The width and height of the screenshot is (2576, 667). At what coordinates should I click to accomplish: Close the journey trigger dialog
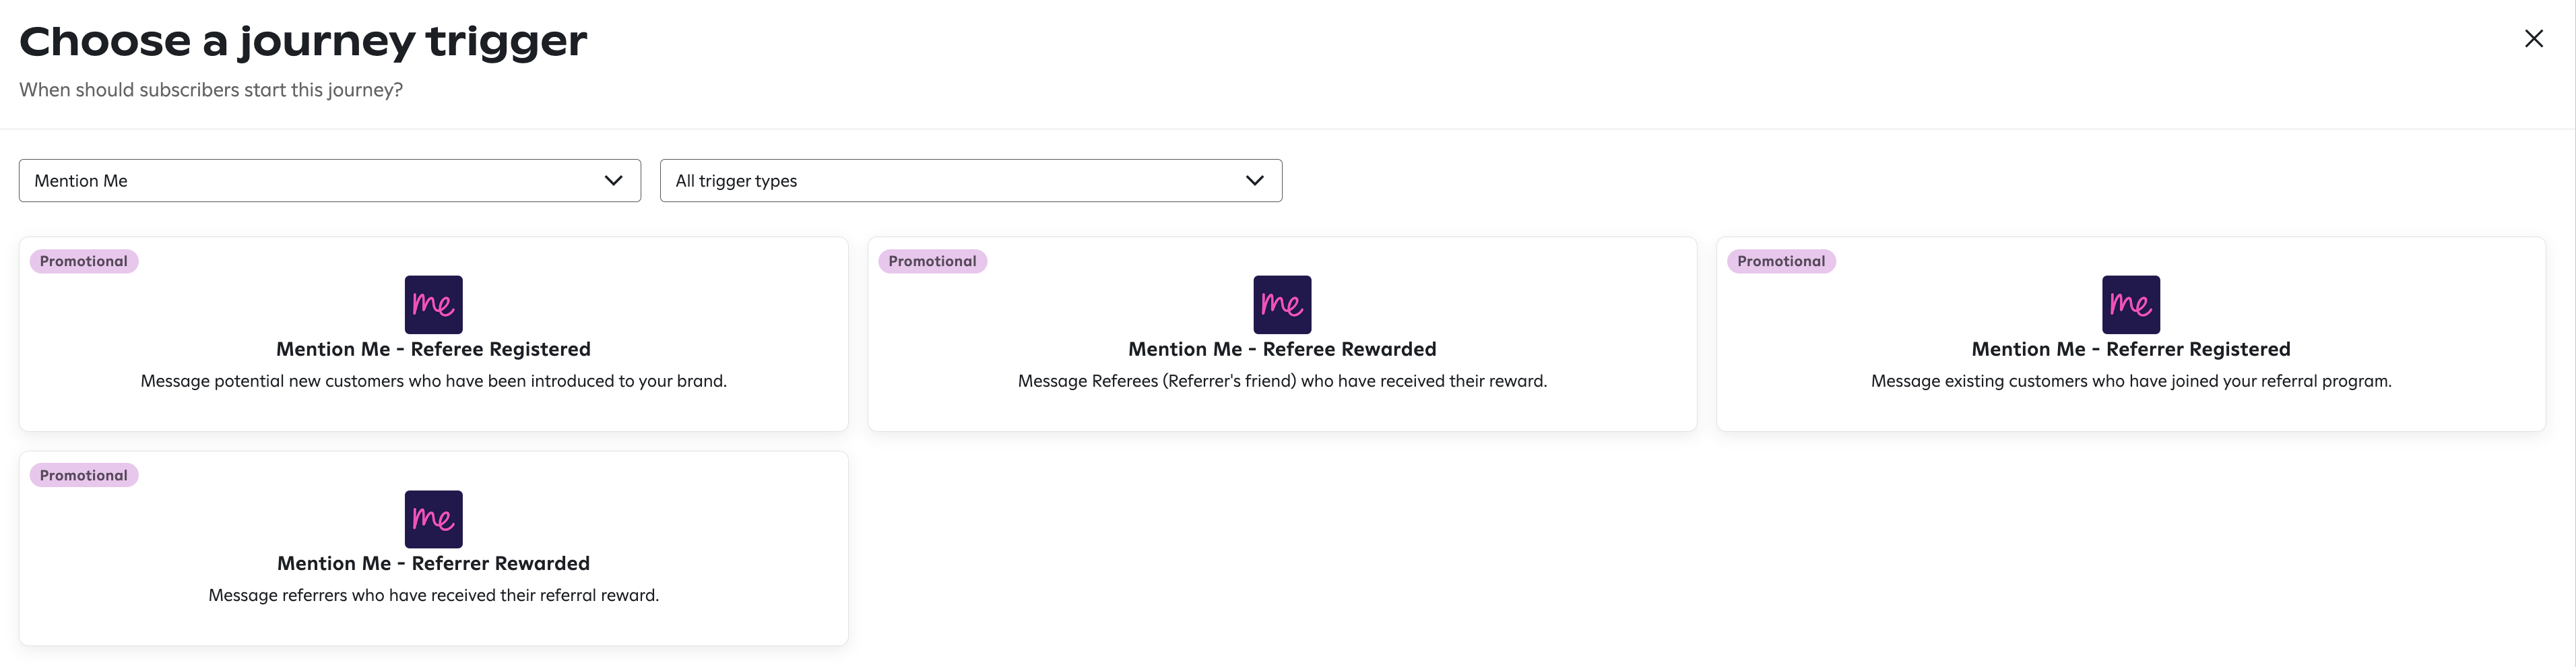[2533, 39]
